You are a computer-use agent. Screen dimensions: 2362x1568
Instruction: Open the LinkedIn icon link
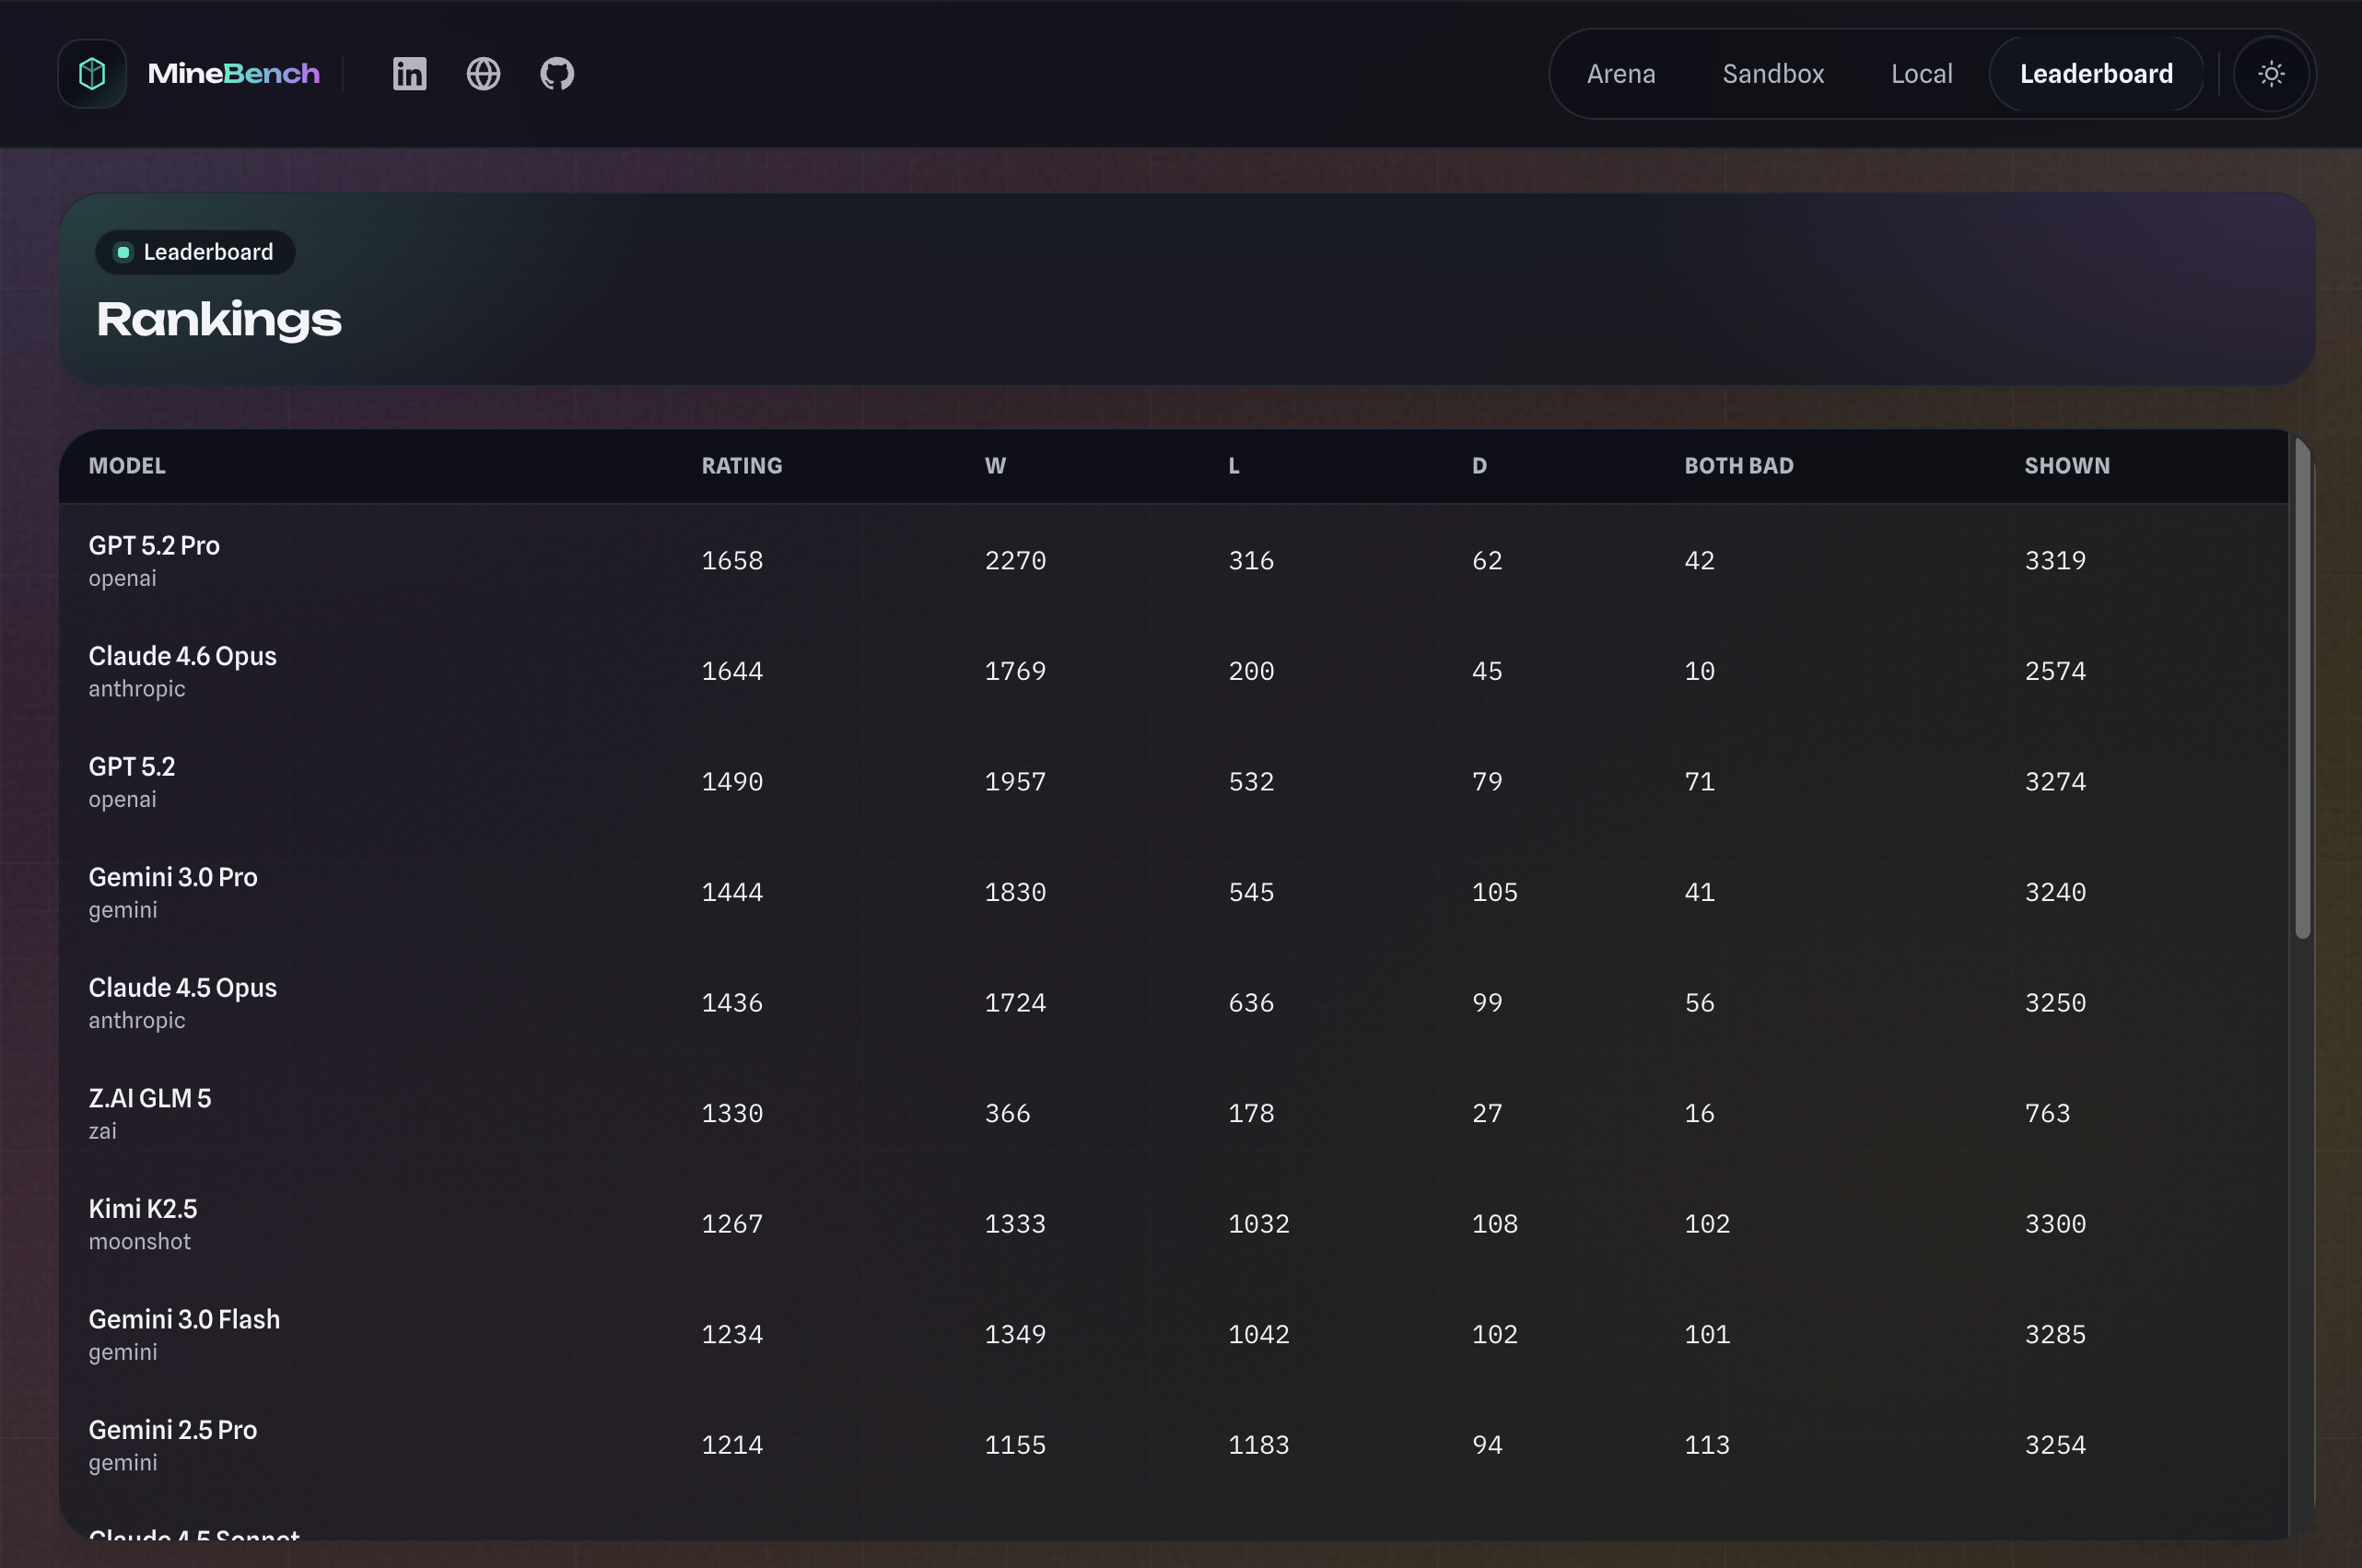coord(410,74)
